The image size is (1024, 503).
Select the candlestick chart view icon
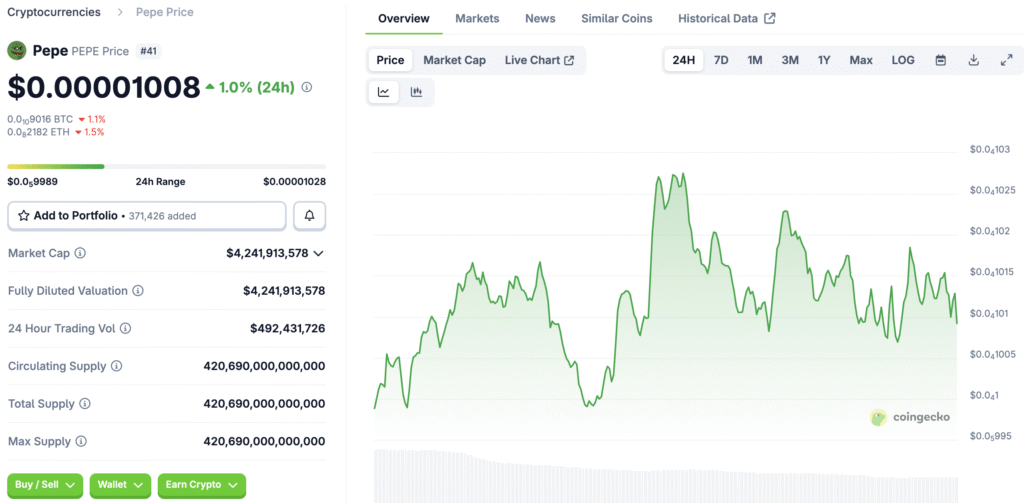click(x=416, y=92)
